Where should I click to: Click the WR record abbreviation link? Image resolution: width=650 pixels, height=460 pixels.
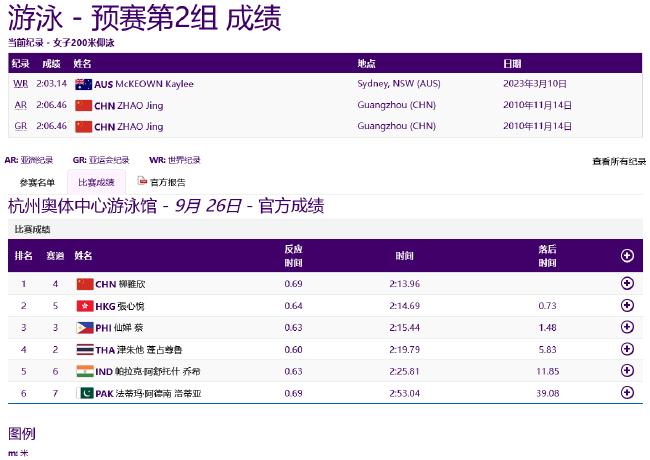point(21,84)
